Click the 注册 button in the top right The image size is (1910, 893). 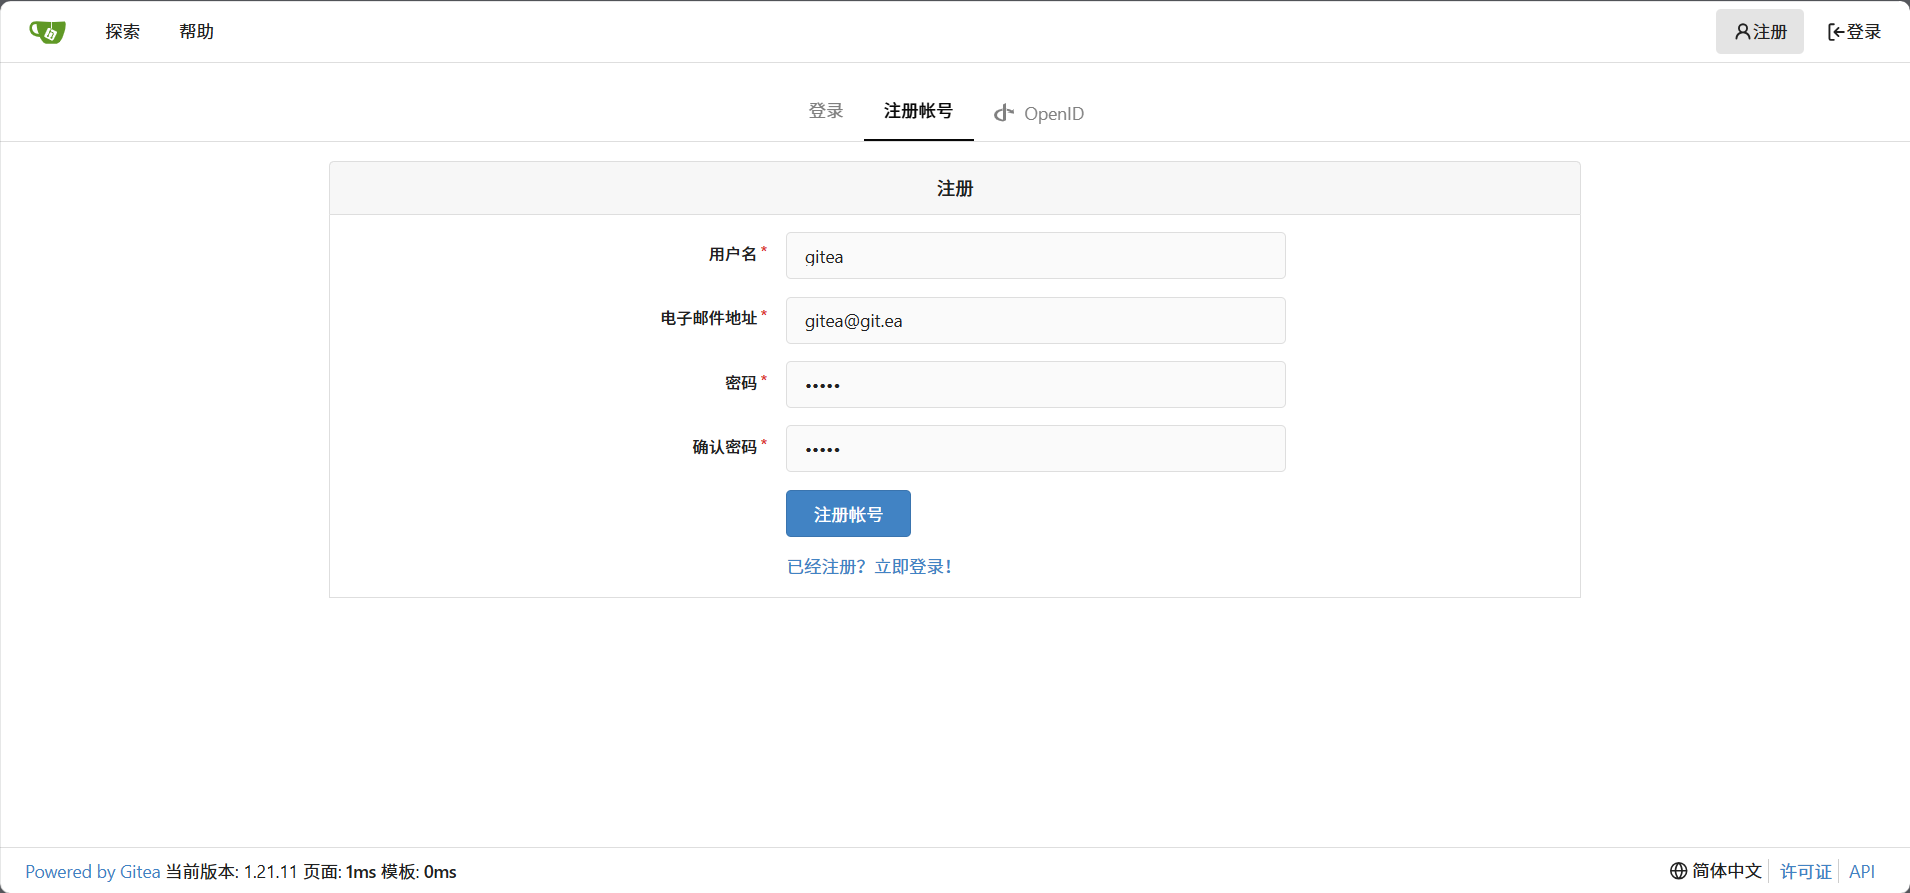click(x=1760, y=32)
